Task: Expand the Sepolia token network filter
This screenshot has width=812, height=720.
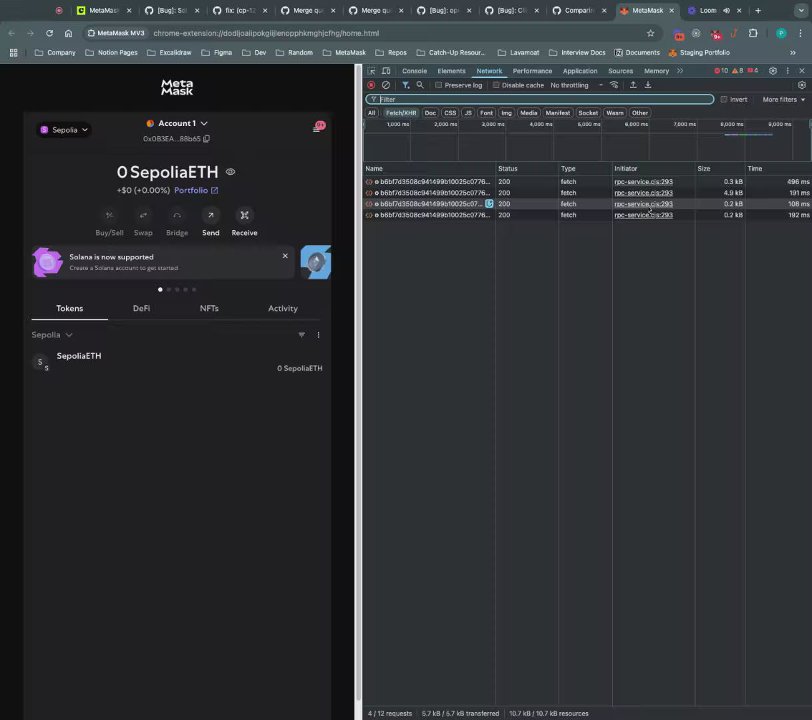Action: click(52, 335)
